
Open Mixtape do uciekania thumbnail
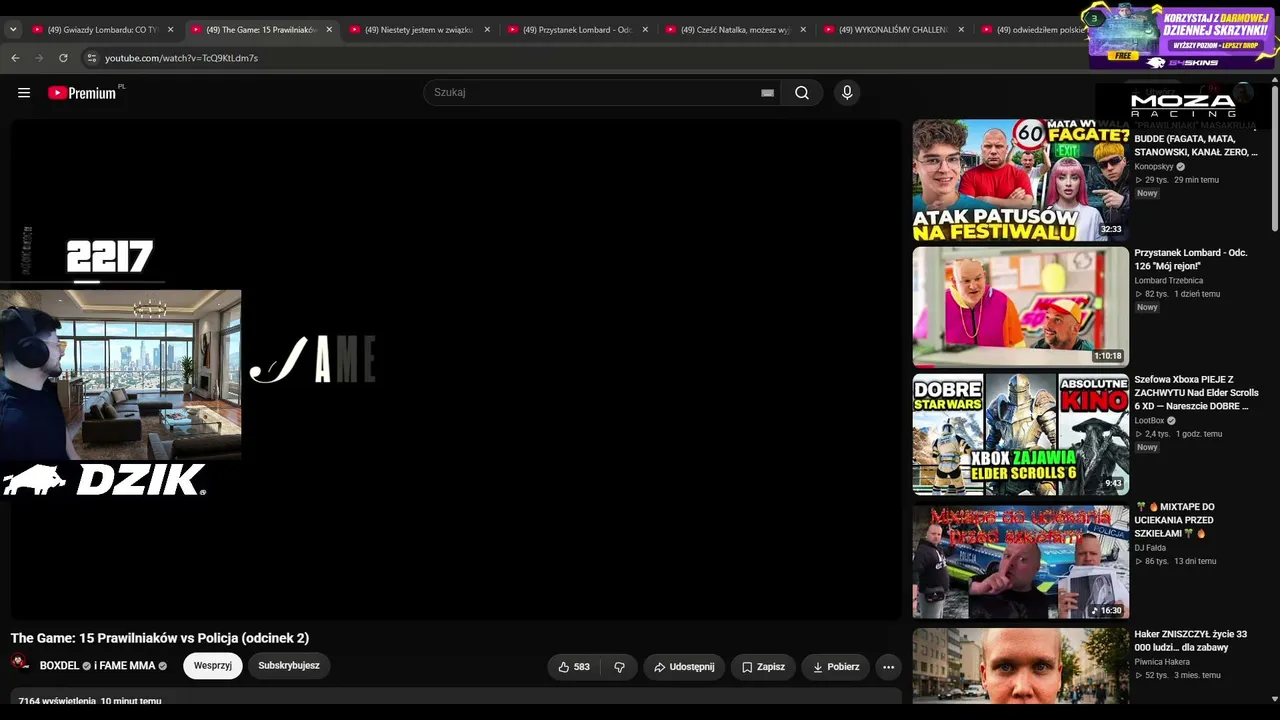1020,561
